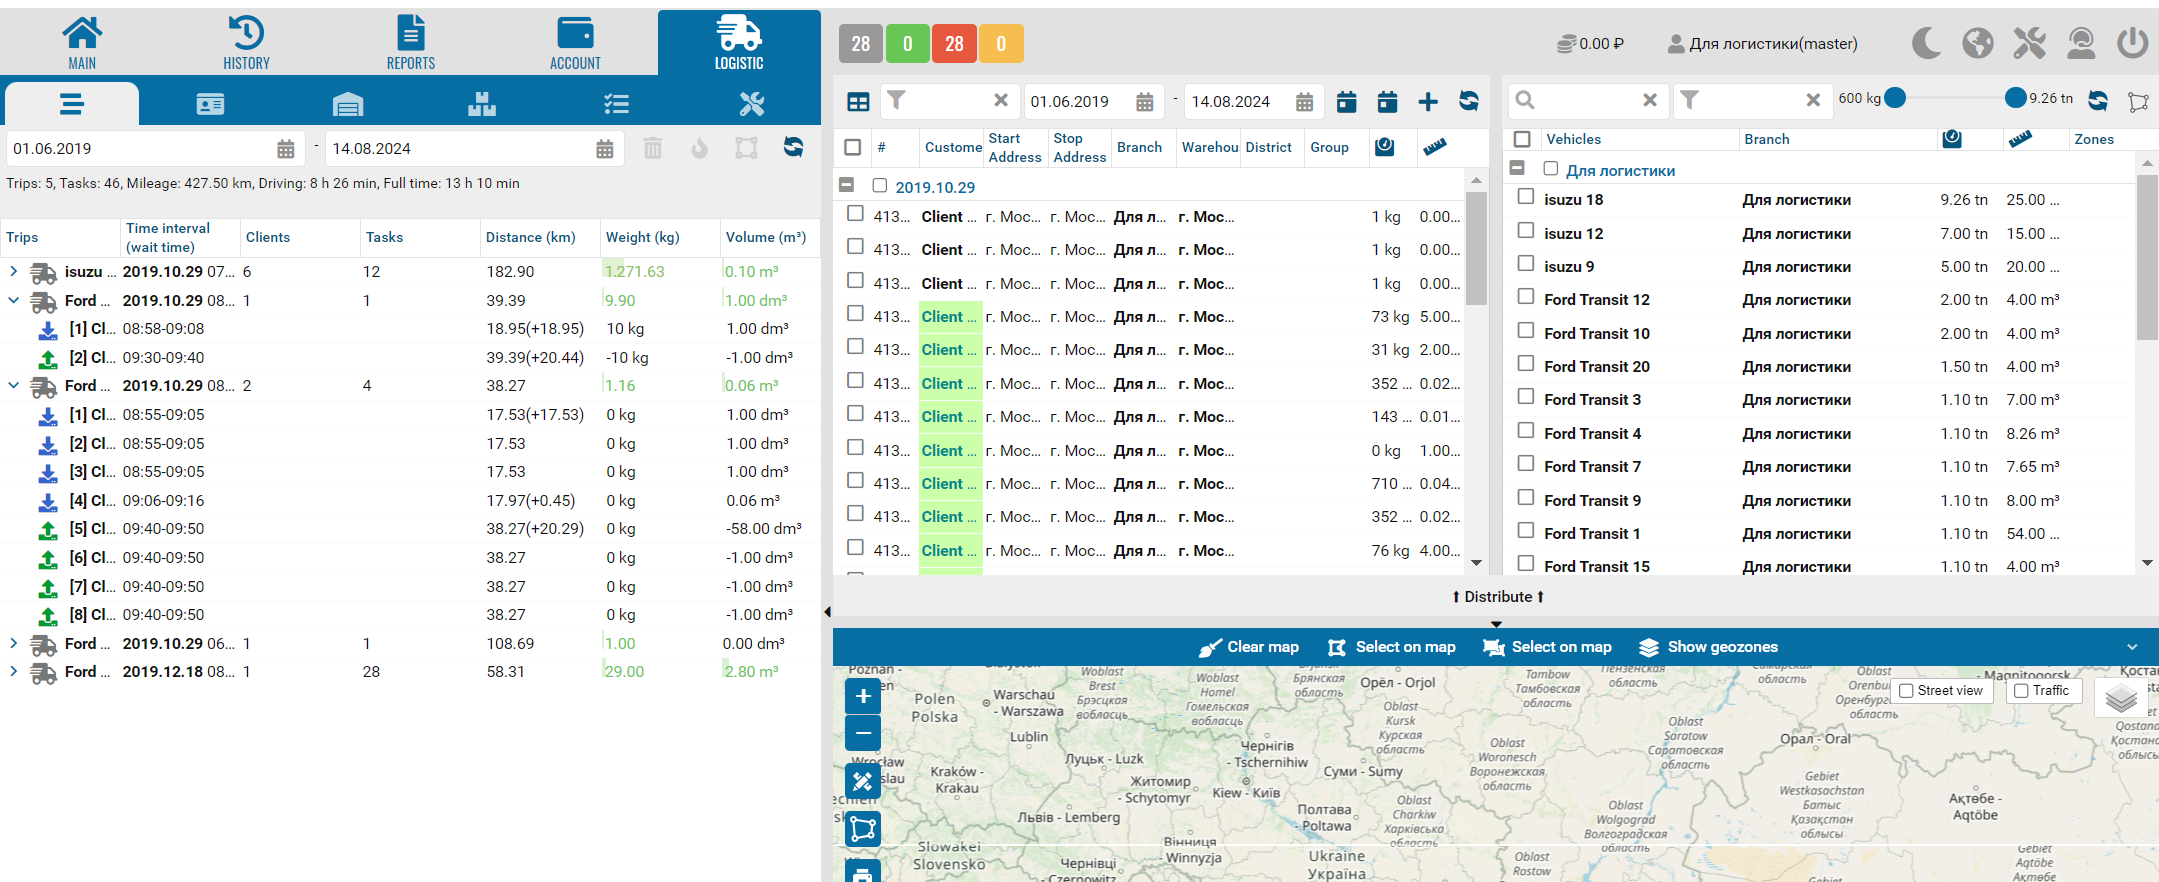Click the trips refresh icon
Image resolution: width=2159 pixels, height=882 pixels.
[x=793, y=148]
